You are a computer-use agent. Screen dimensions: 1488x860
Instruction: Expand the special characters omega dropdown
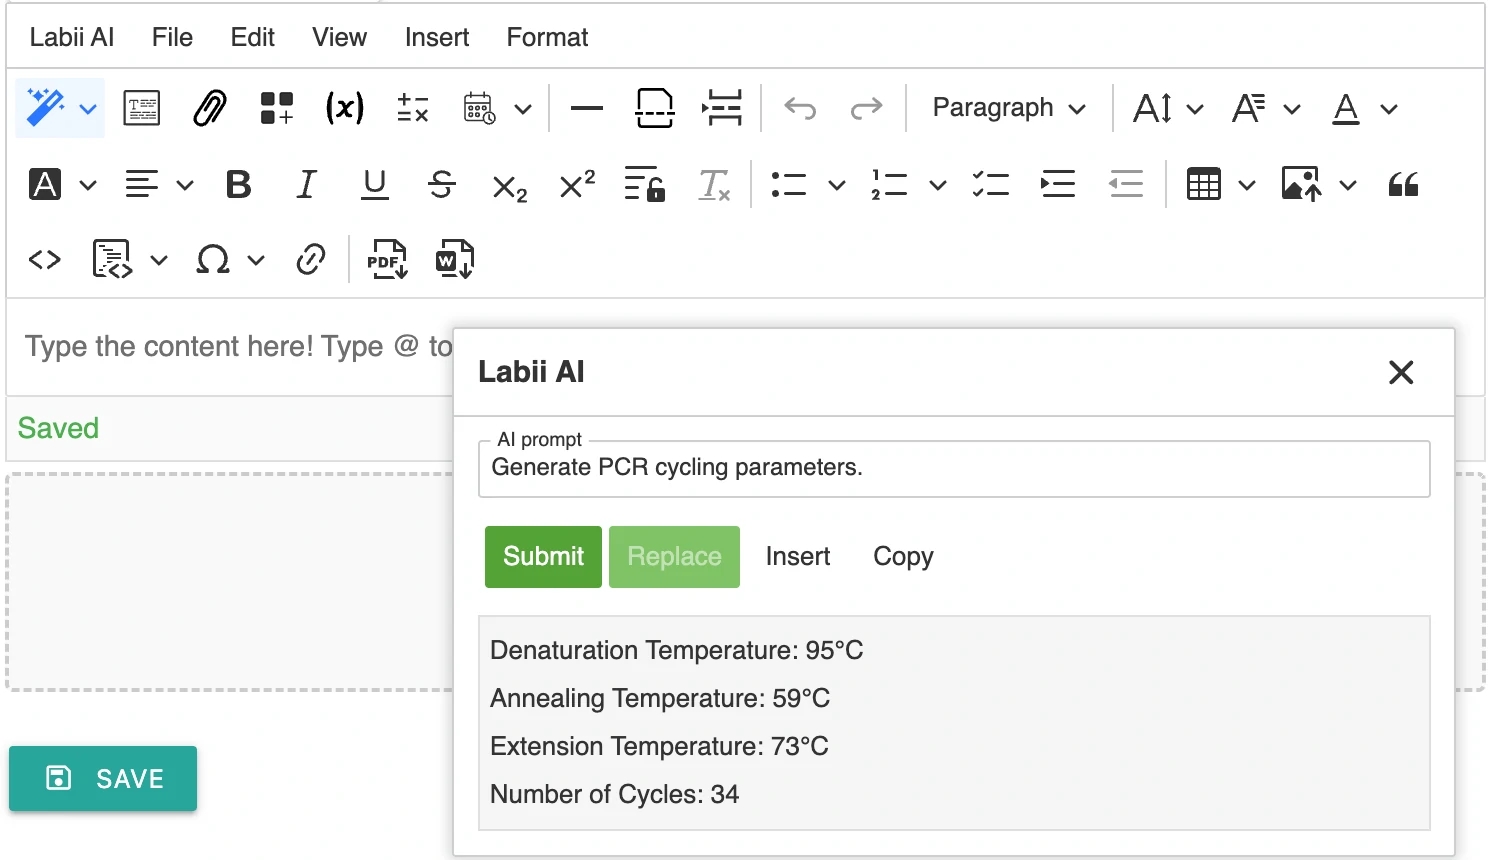click(x=256, y=260)
